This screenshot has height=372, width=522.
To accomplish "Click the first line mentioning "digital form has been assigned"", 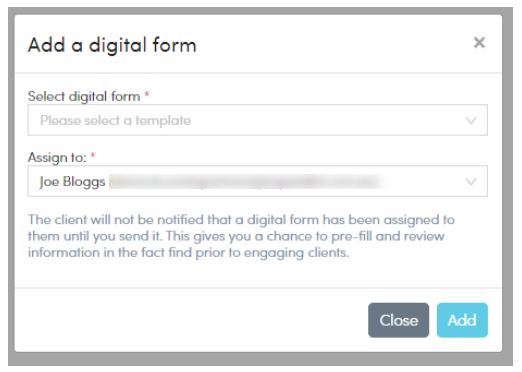I will (x=241, y=220).
